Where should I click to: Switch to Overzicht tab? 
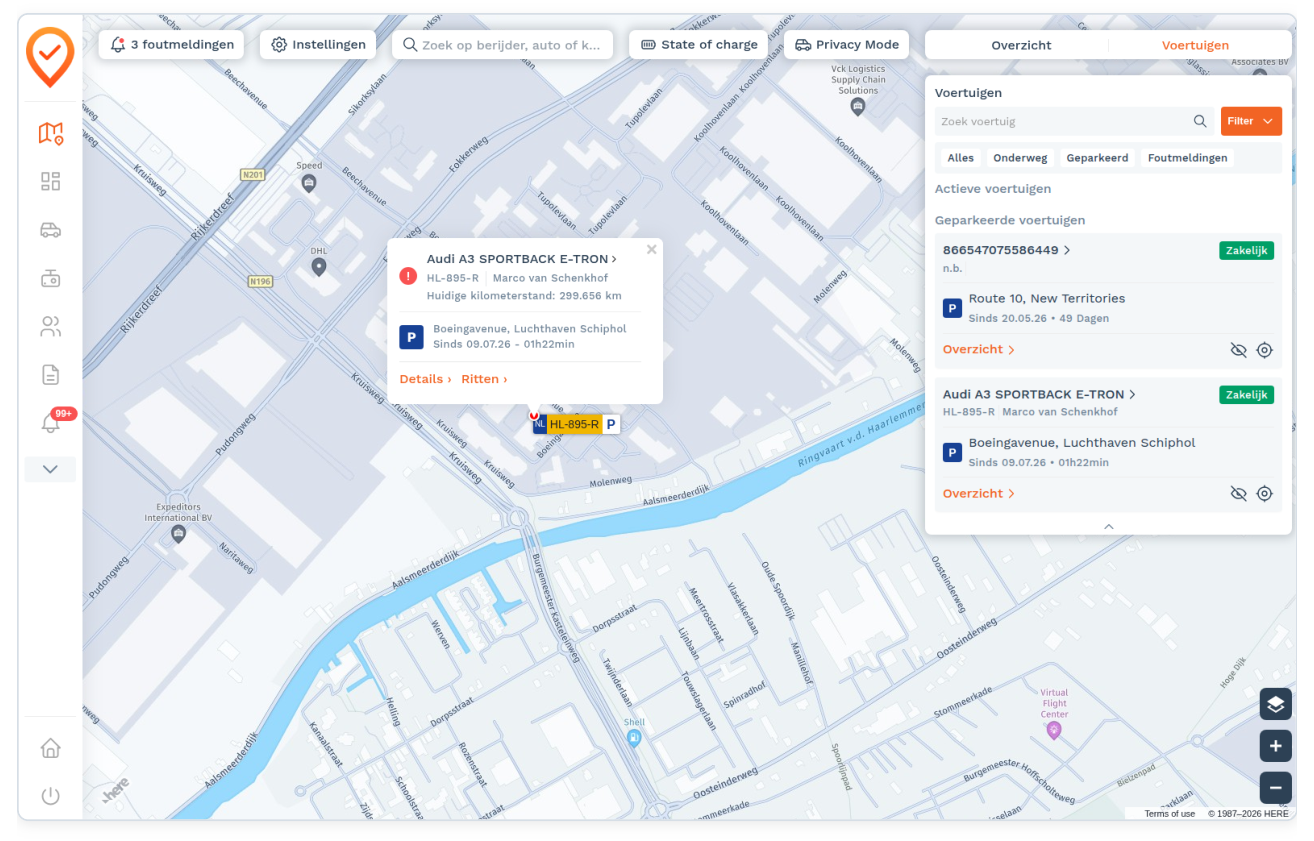point(1021,45)
